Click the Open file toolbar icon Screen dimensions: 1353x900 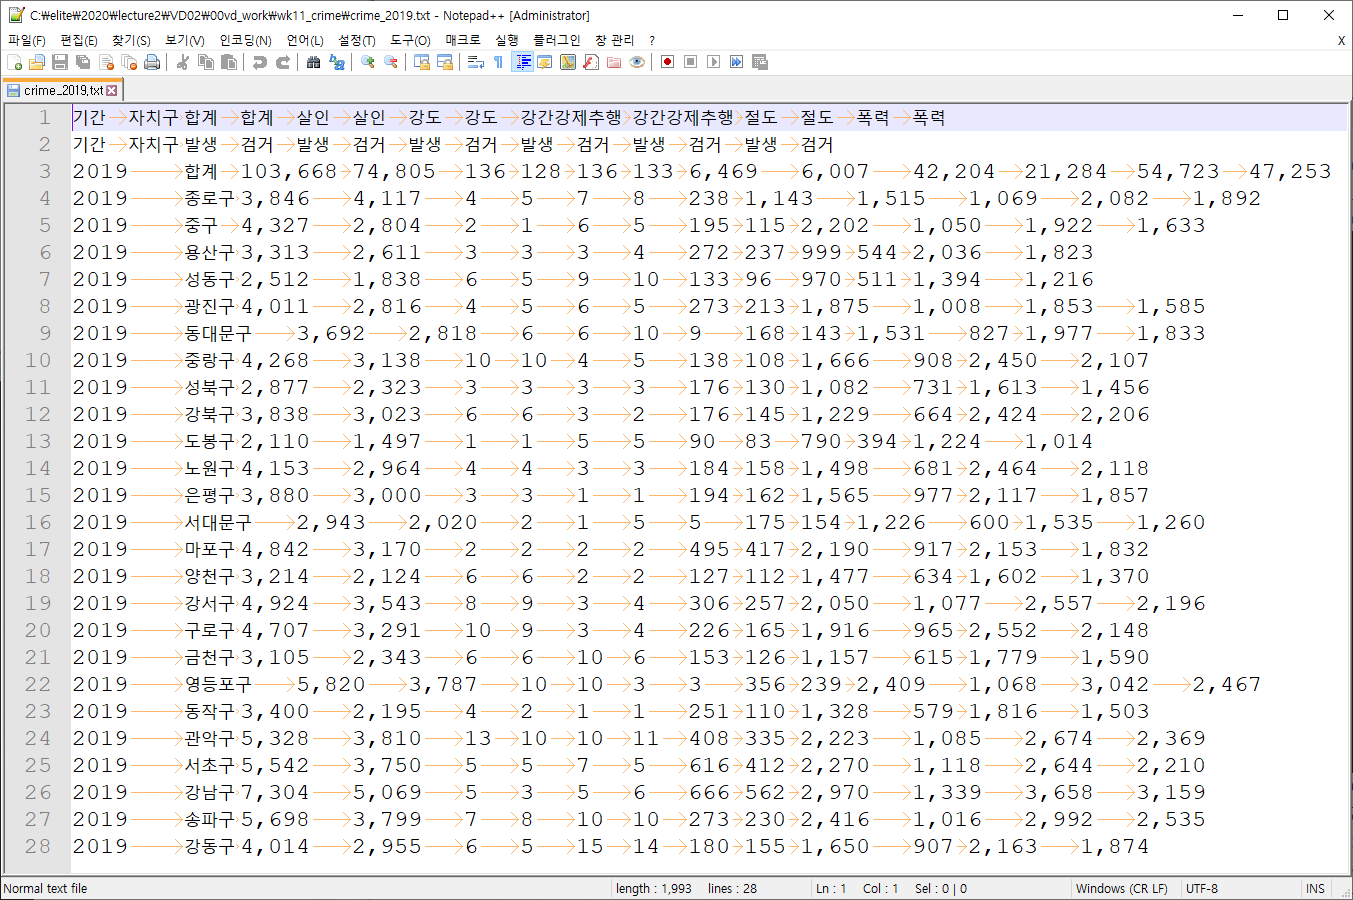coord(37,62)
